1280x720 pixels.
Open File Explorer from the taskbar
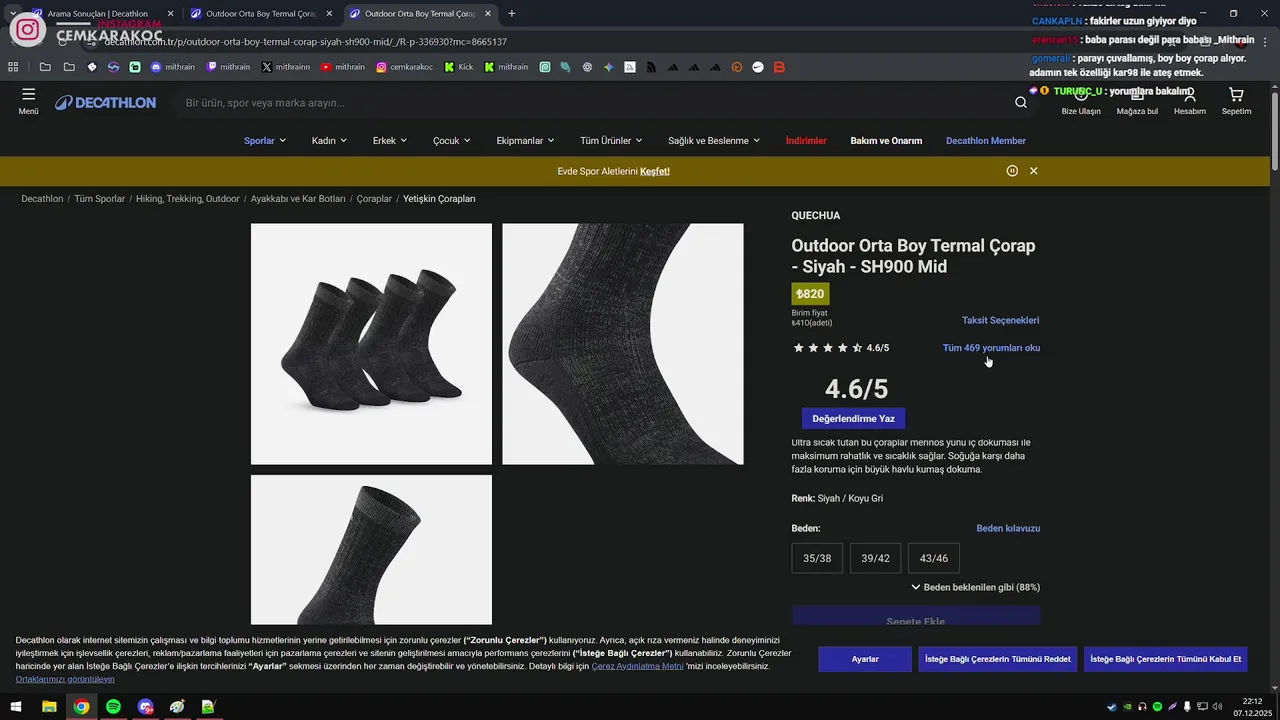tap(49, 706)
